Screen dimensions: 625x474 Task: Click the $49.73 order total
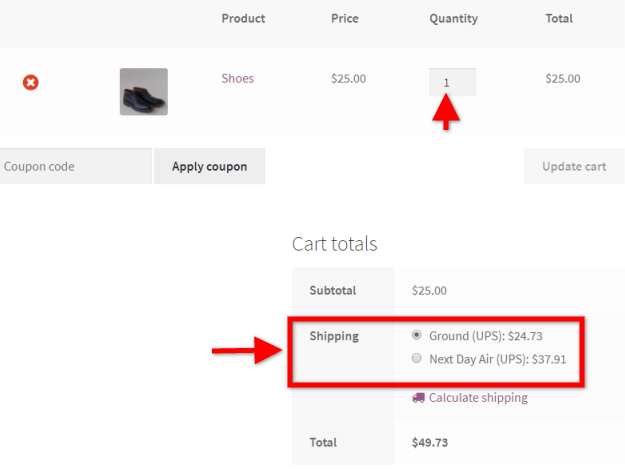(x=430, y=443)
